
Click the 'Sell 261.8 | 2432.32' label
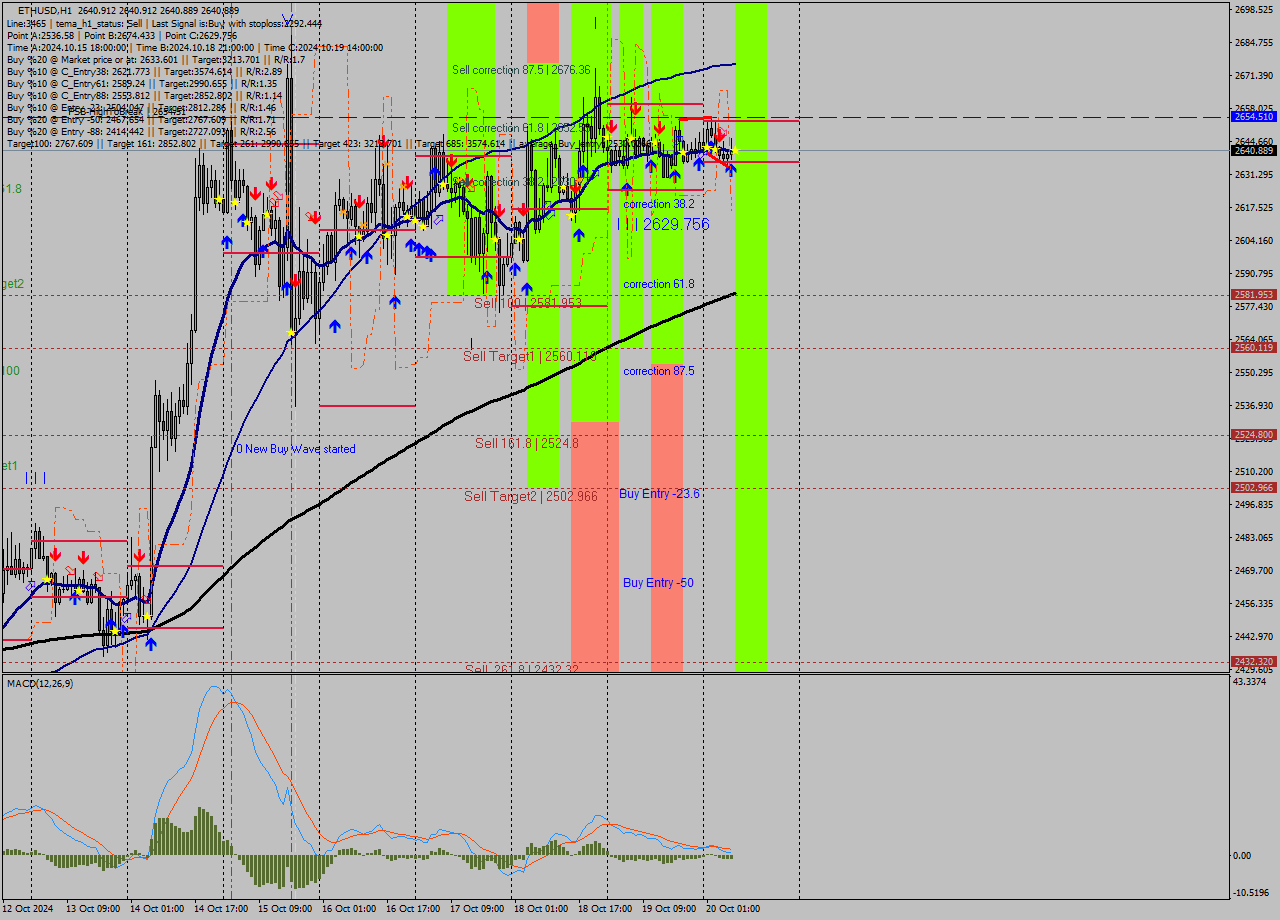pos(522,669)
